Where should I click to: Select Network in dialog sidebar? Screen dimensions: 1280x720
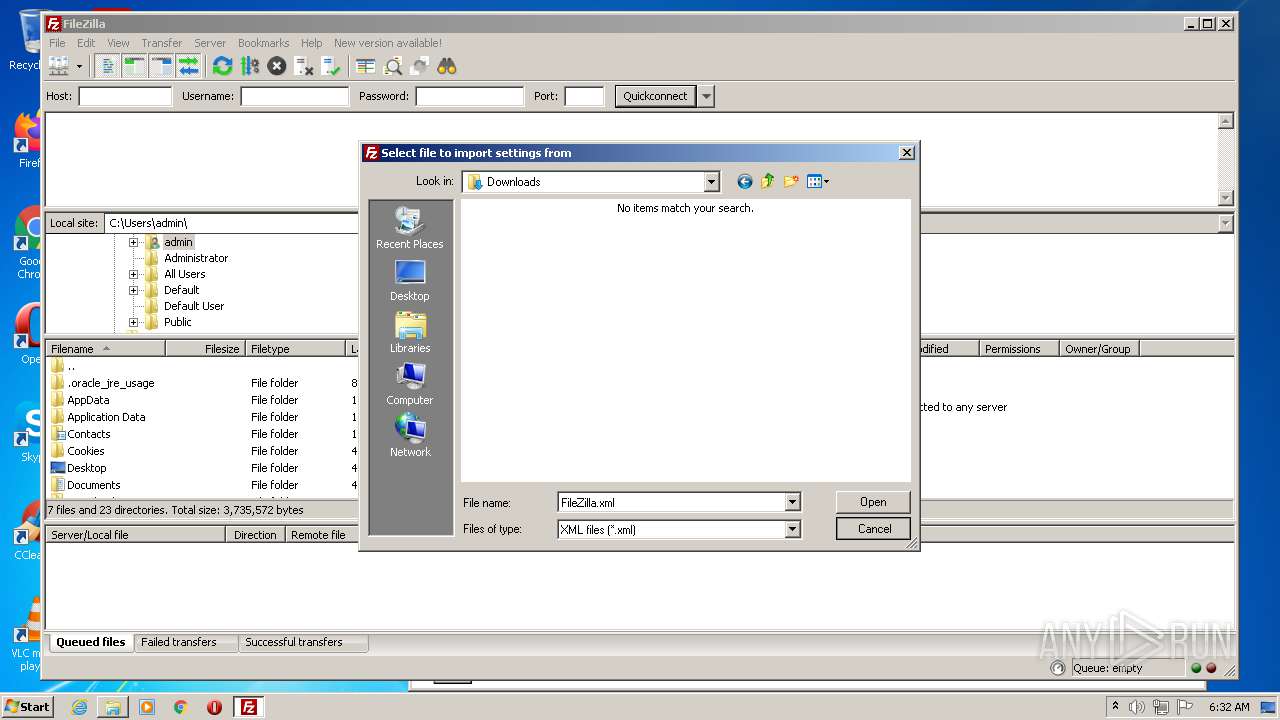410,436
